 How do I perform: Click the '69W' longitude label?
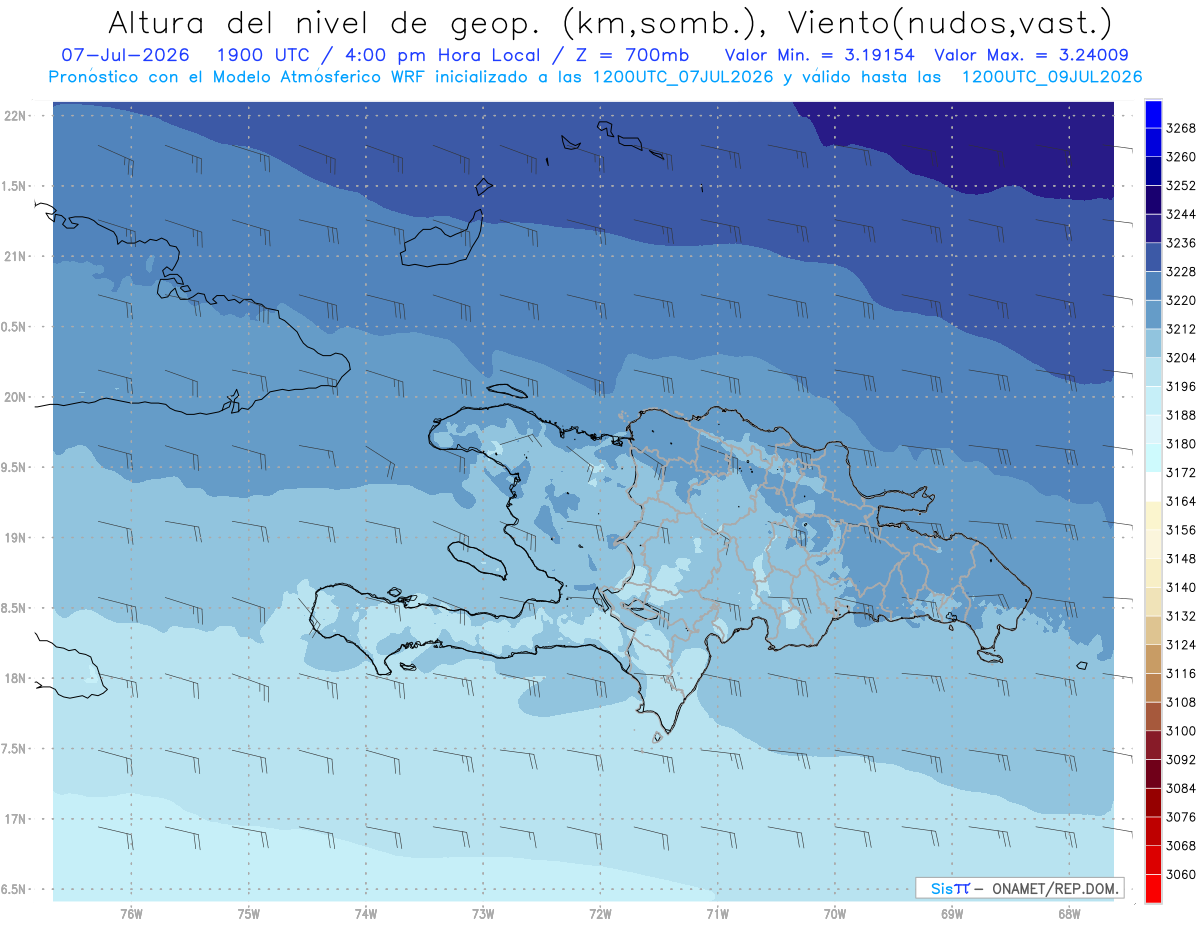pos(952,914)
